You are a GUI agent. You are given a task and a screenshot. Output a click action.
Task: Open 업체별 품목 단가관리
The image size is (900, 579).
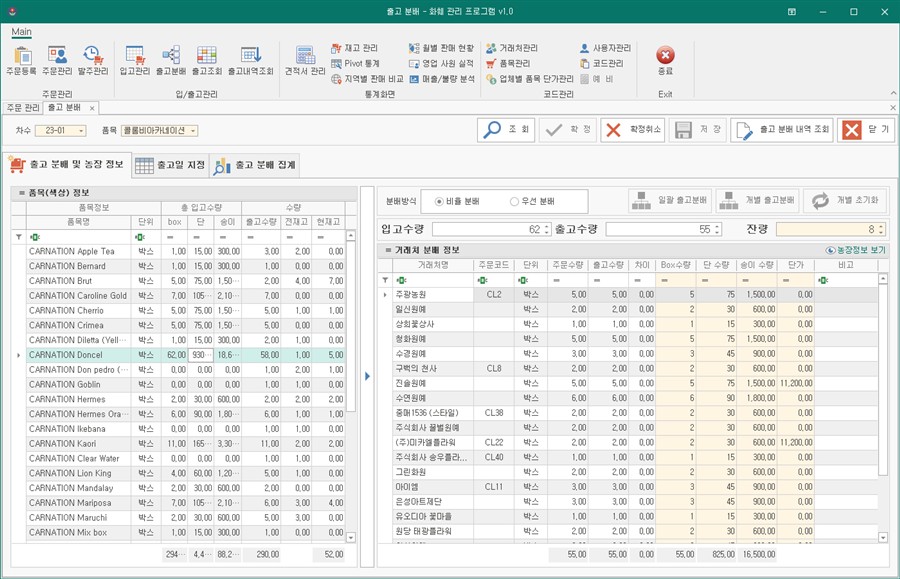tap(530, 79)
